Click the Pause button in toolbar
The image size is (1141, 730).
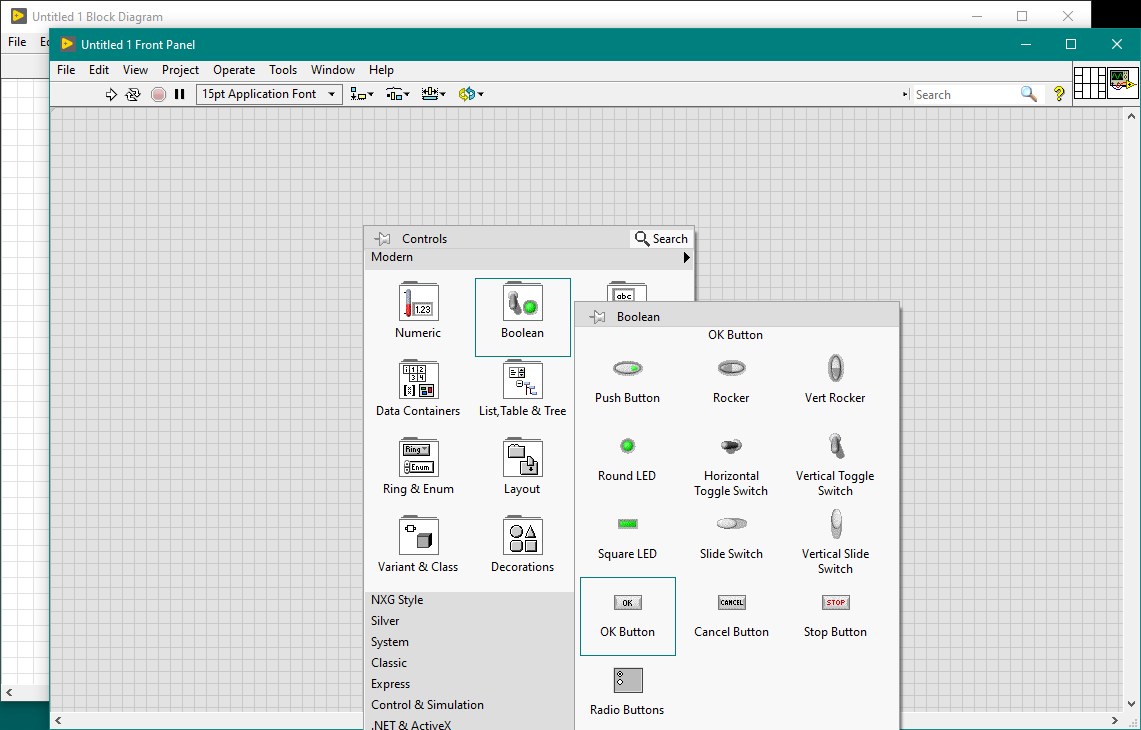tap(180, 94)
